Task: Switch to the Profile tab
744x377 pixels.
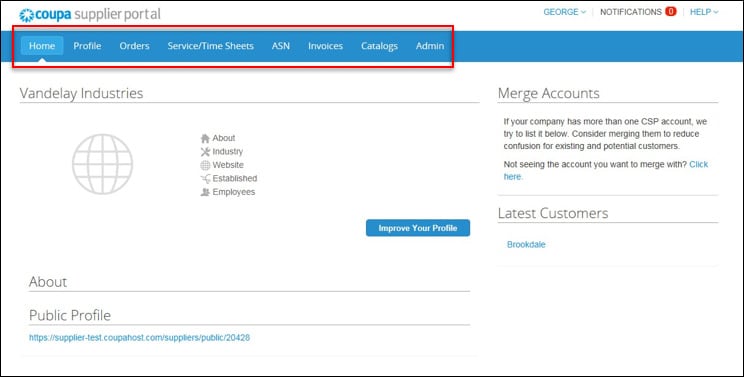Action: coord(87,46)
